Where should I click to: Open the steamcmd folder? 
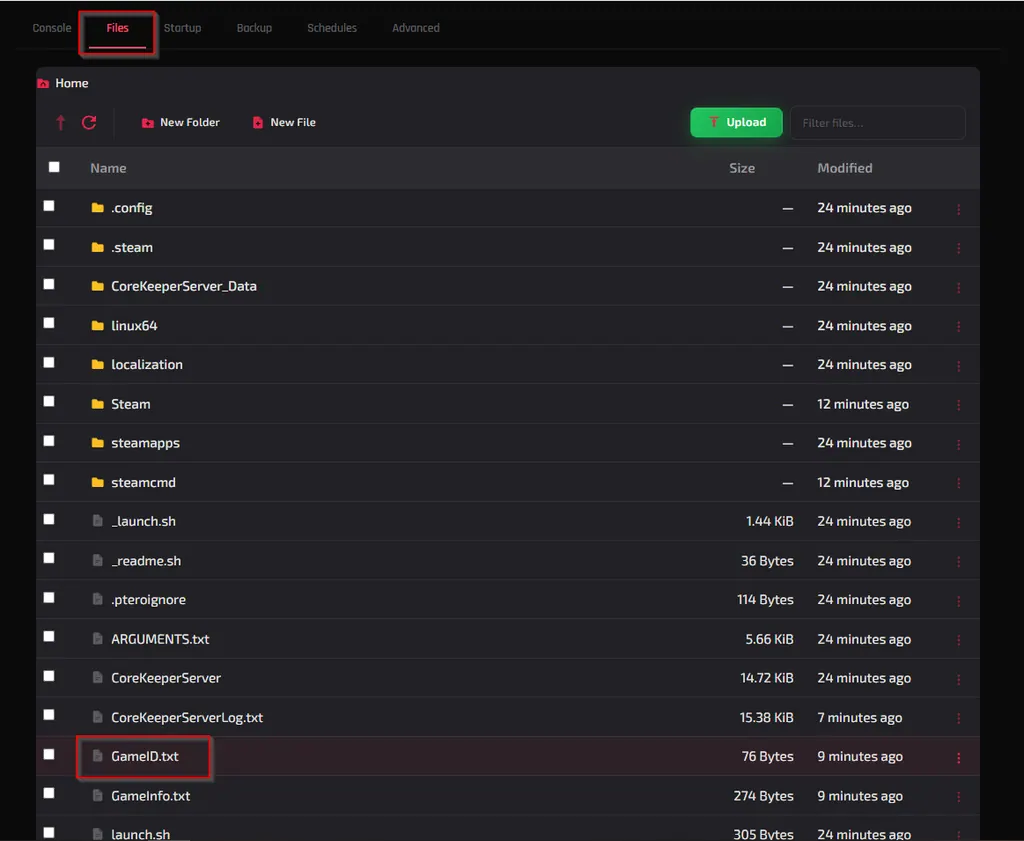(x=143, y=483)
